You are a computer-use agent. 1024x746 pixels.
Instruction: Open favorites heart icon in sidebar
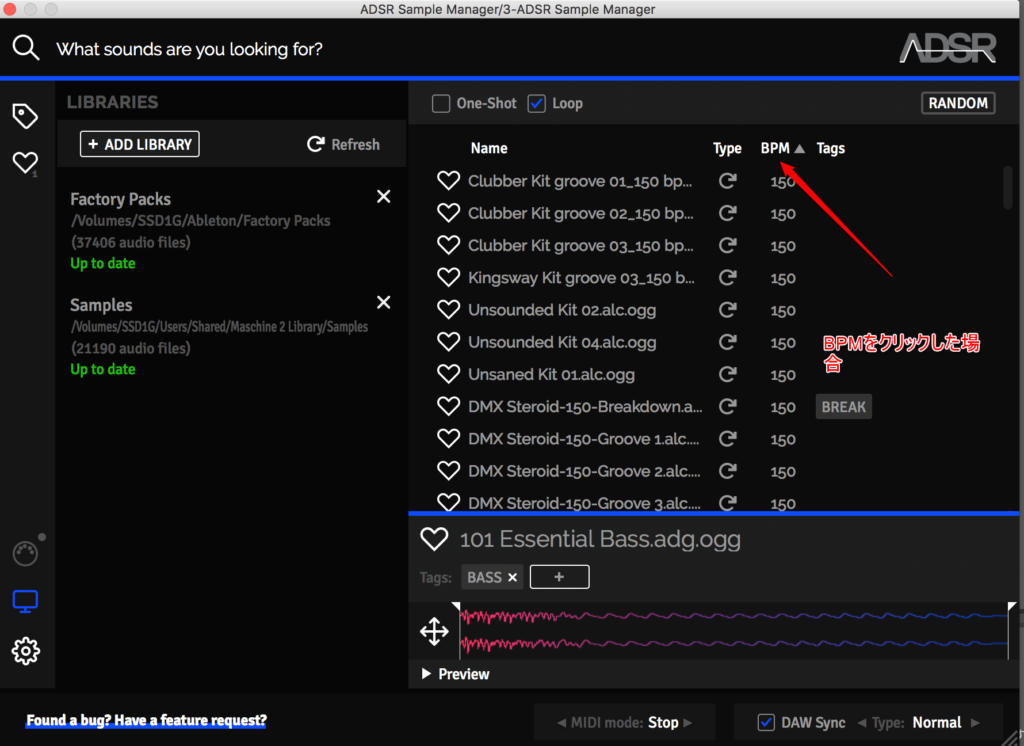(x=24, y=162)
